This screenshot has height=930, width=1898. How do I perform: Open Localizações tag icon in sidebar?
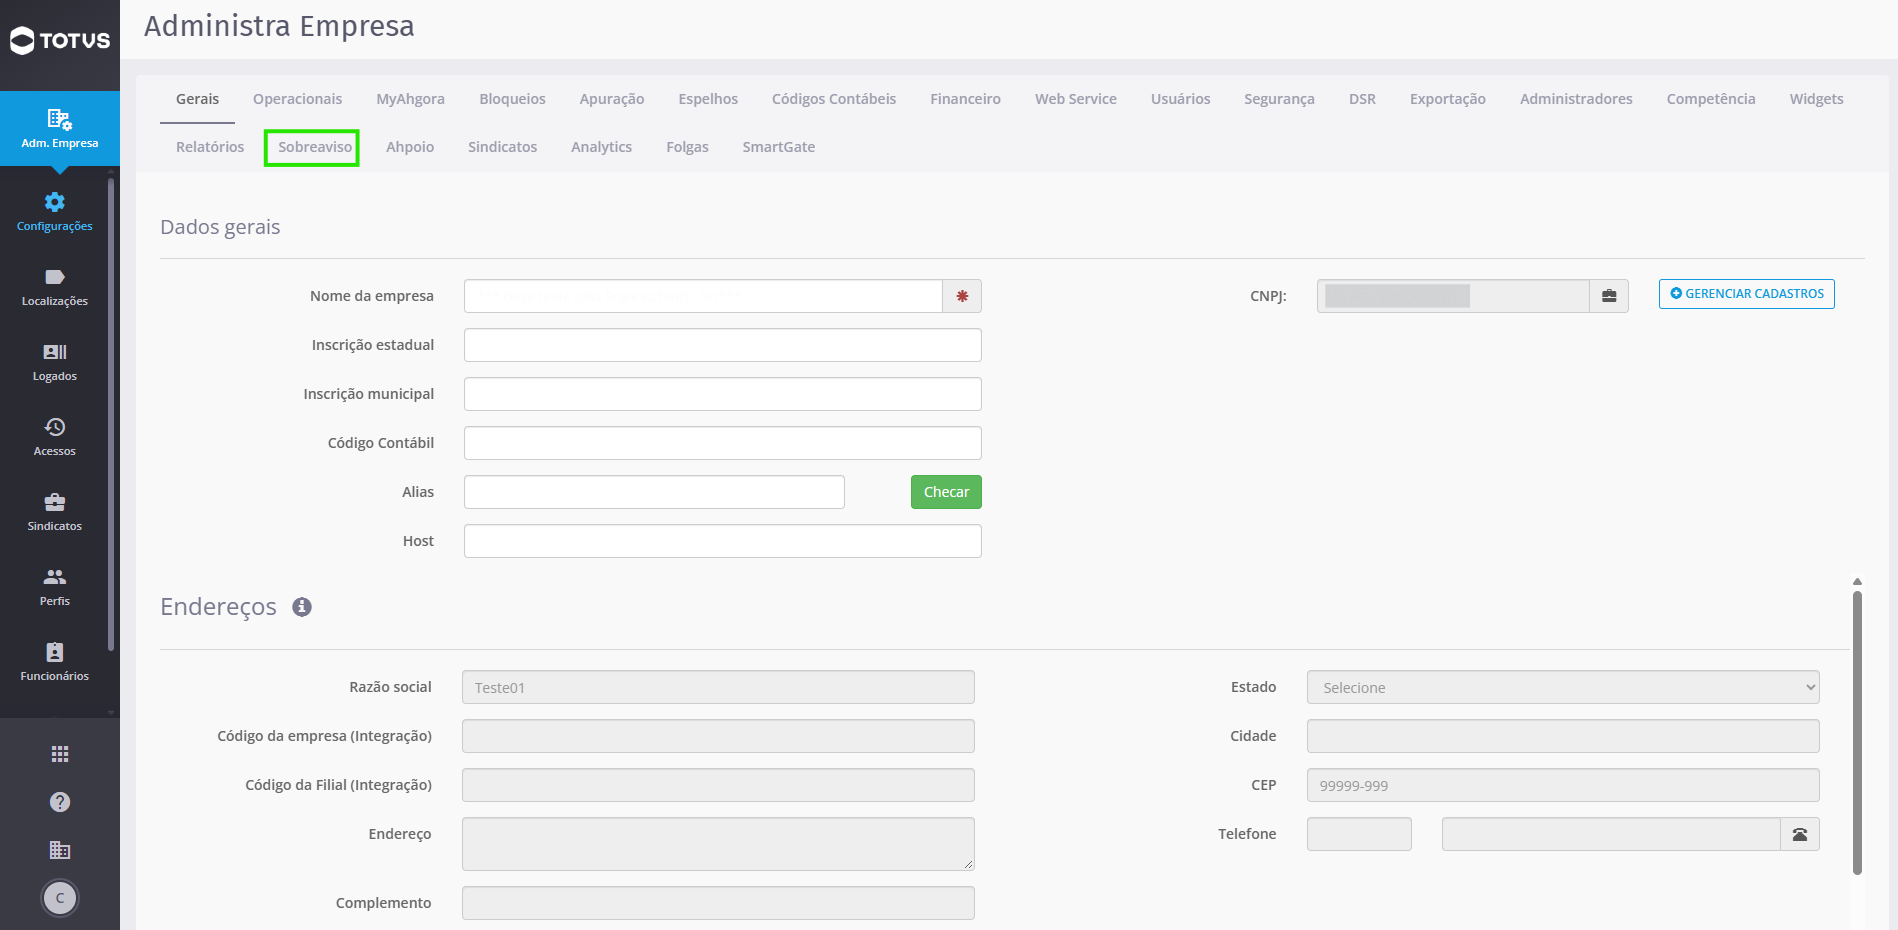(x=55, y=277)
